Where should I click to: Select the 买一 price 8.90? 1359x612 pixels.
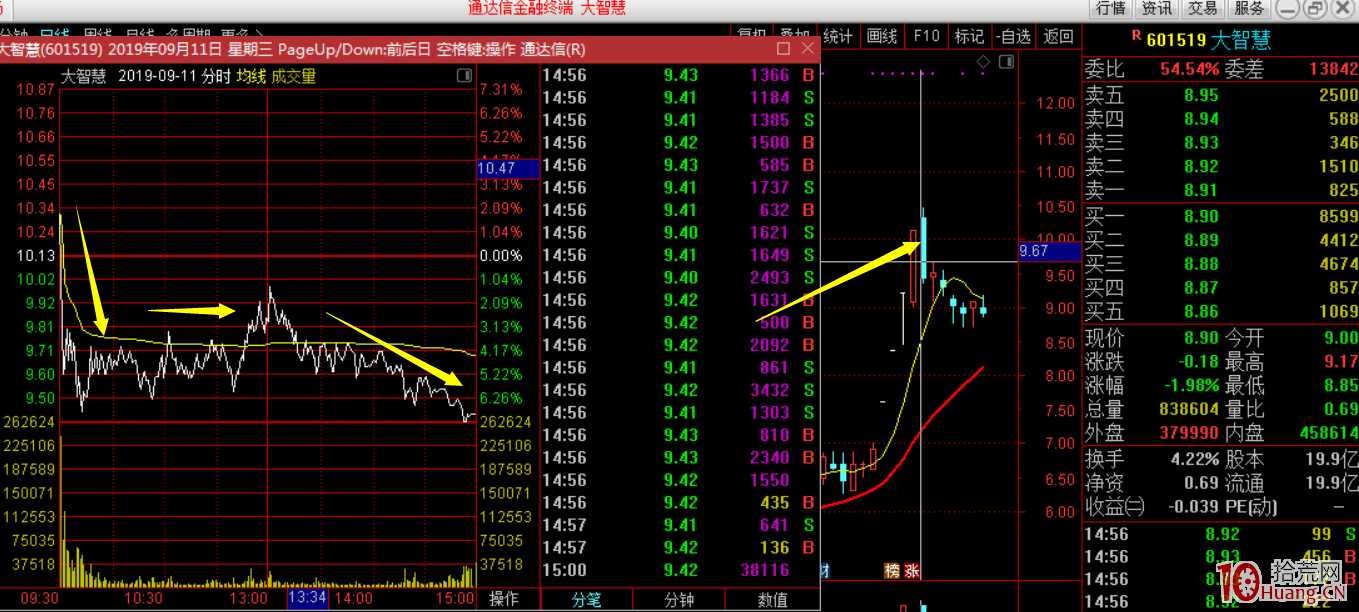1200,216
